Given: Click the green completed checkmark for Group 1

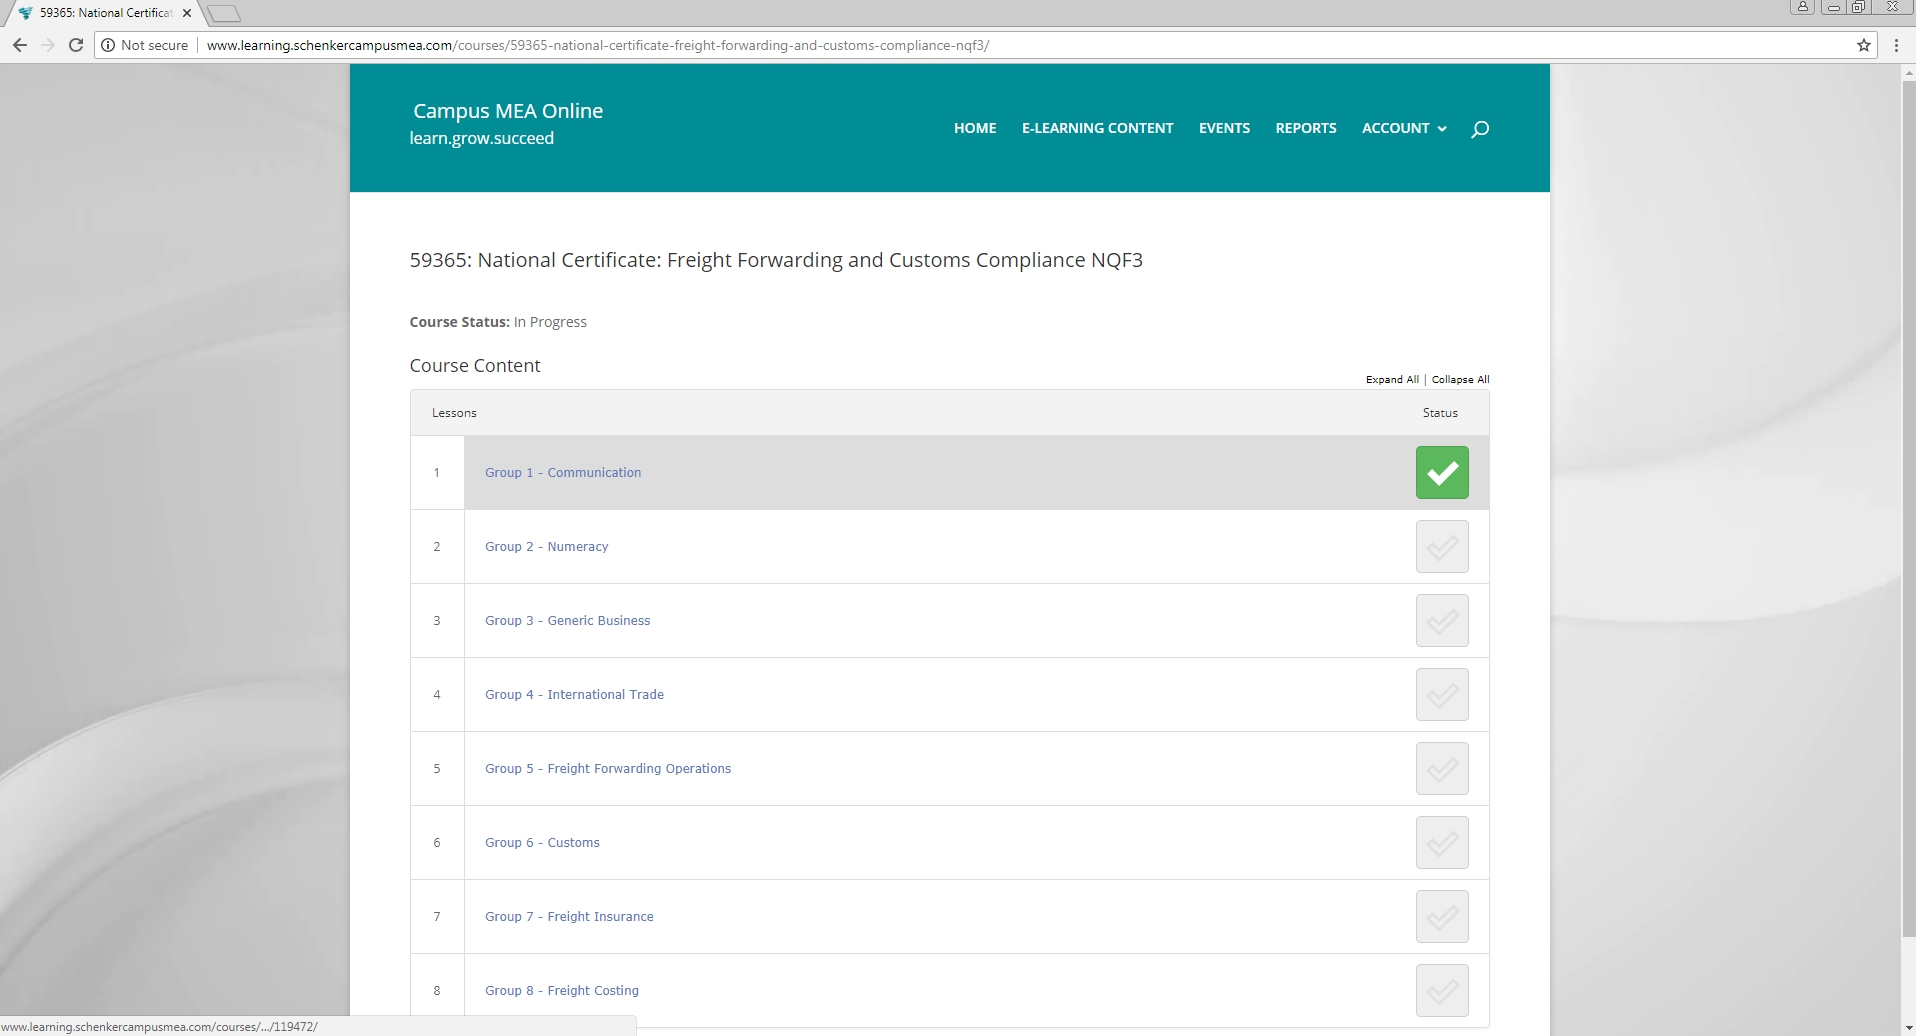Looking at the screenshot, I should tap(1441, 473).
